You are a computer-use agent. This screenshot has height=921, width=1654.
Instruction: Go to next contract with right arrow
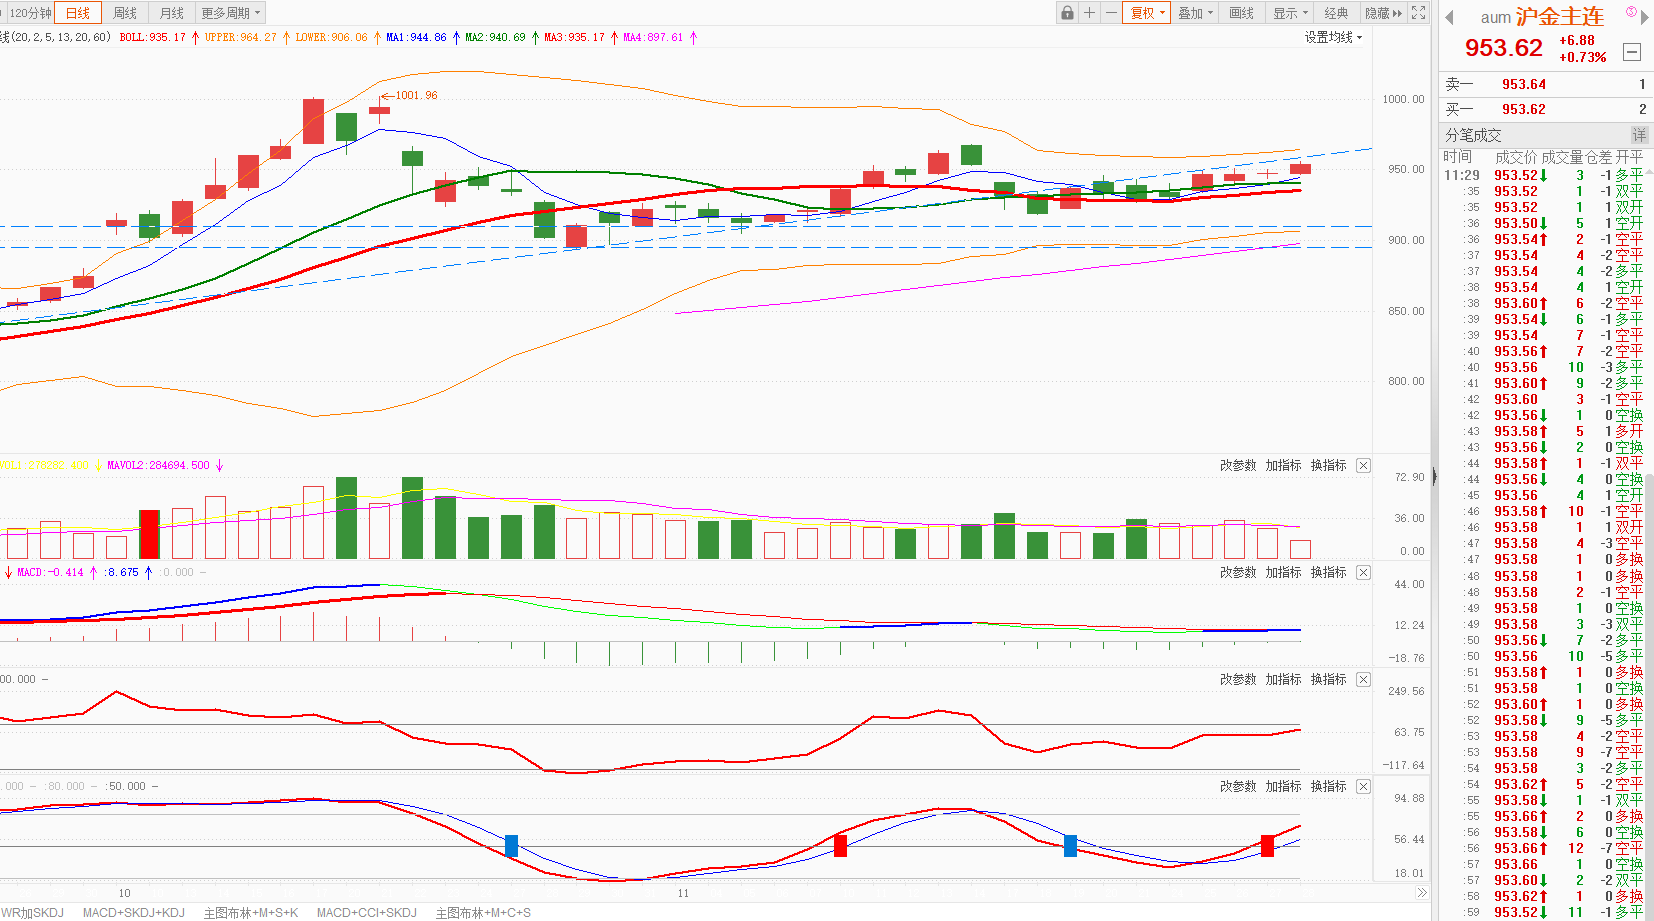(x=1644, y=17)
